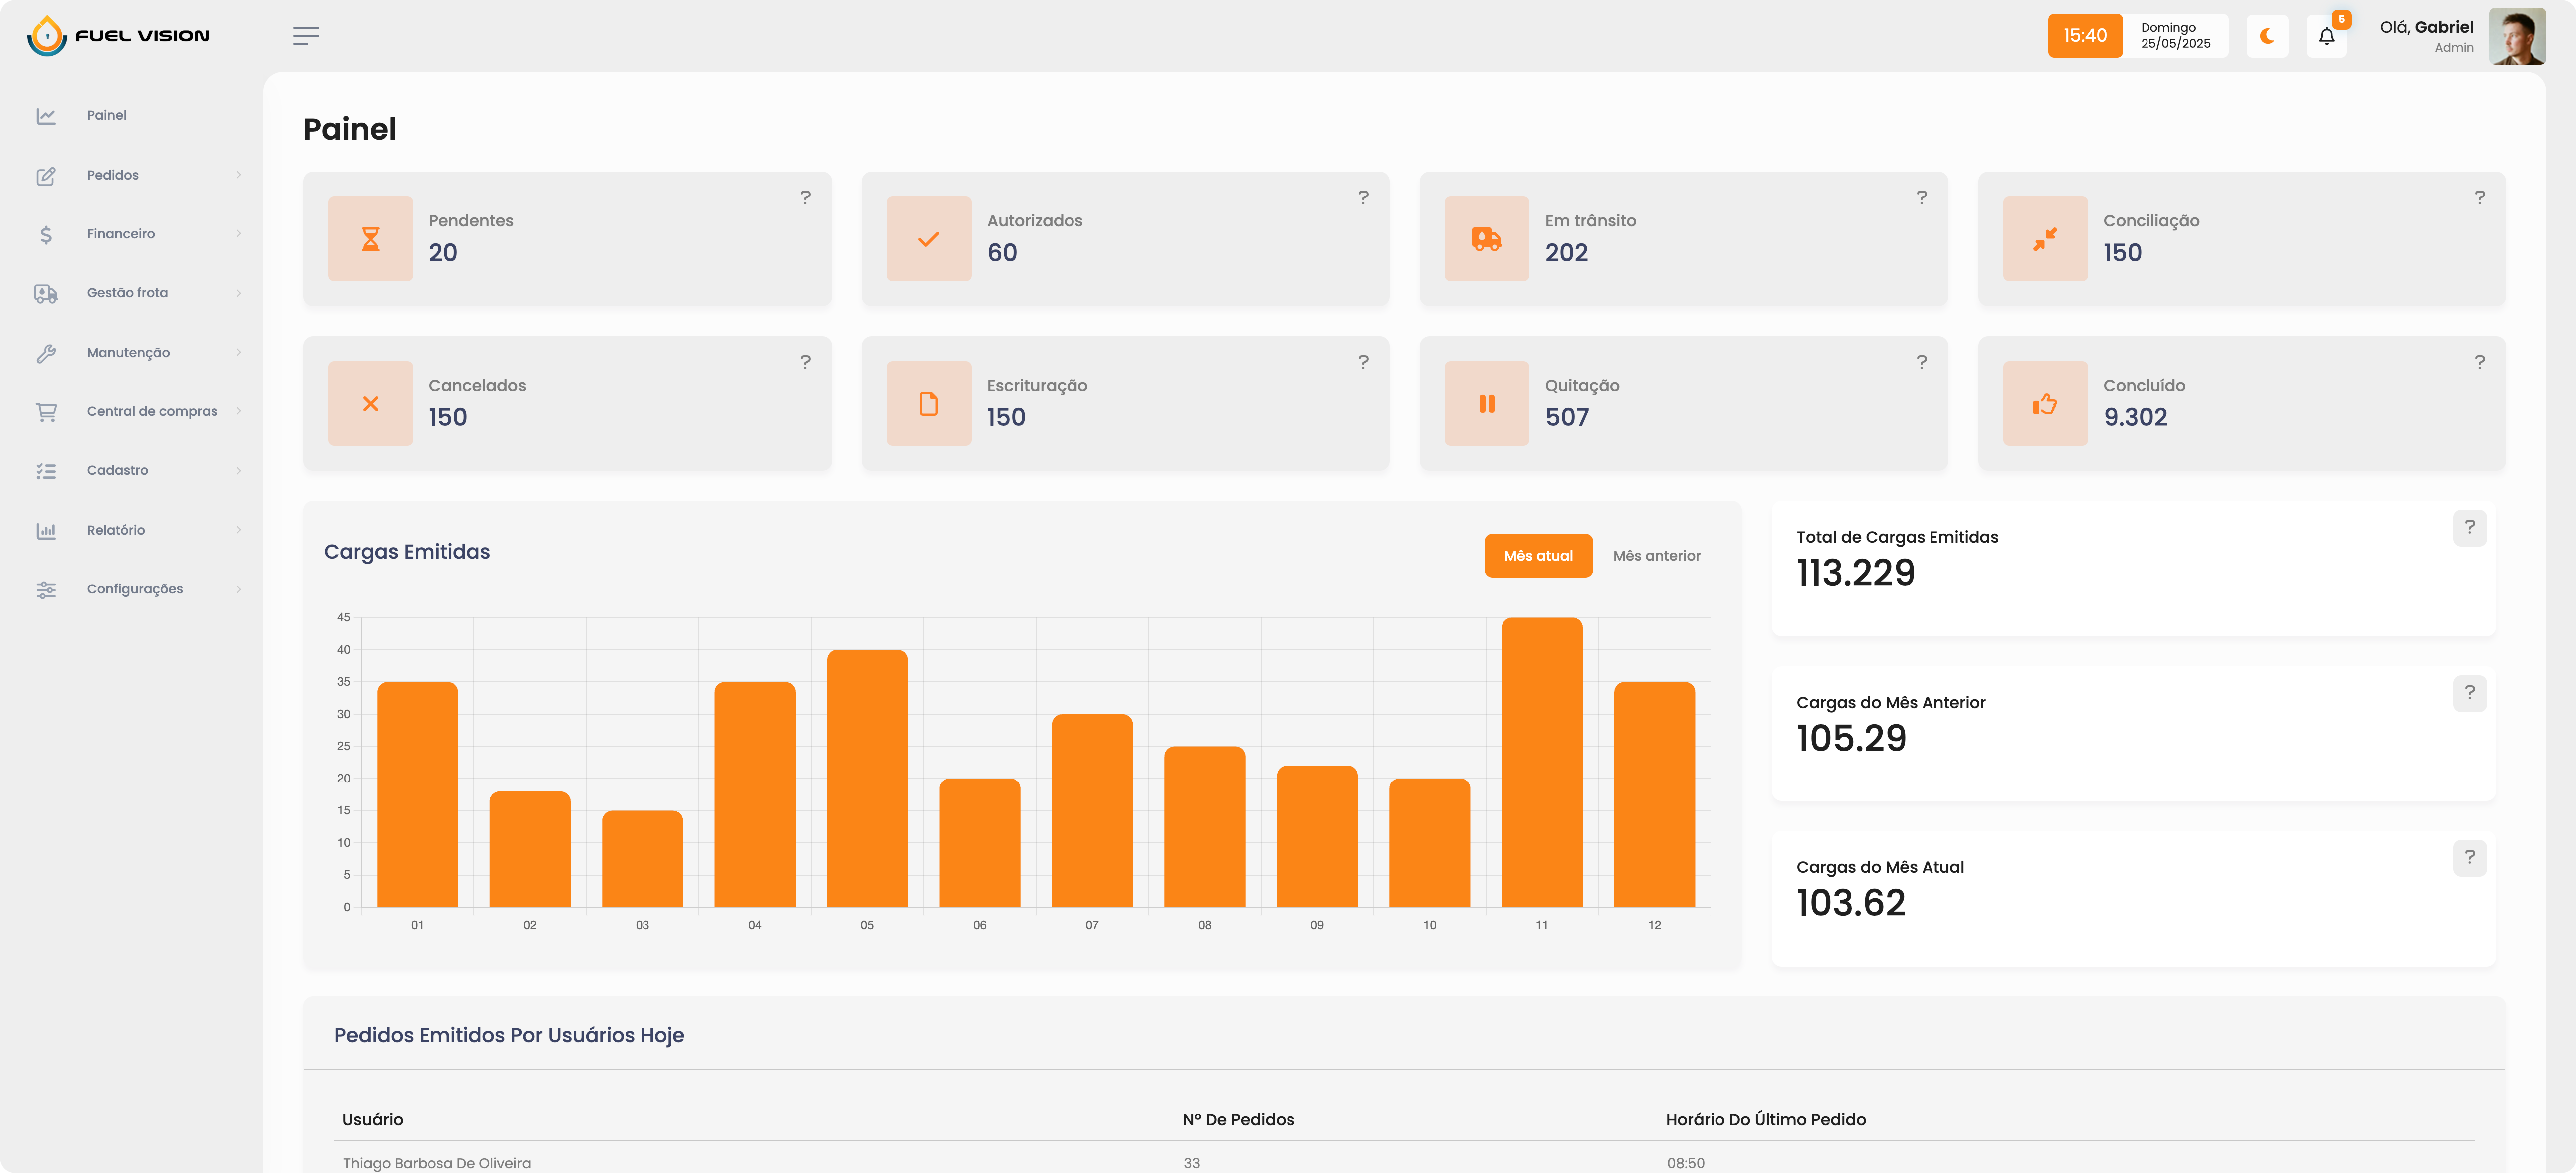The width and height of the screenshot is (2576, 1173).
Task: Expand the Financeiro sidebar chevron
Action: point(239,234)
